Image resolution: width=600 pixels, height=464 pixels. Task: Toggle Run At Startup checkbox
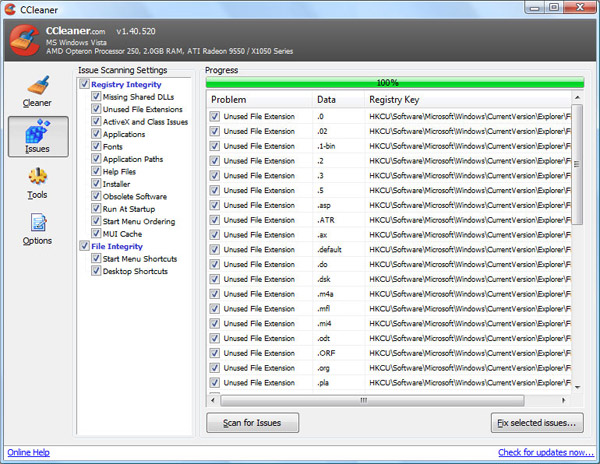pyautogui.click(x=96, y=208)
